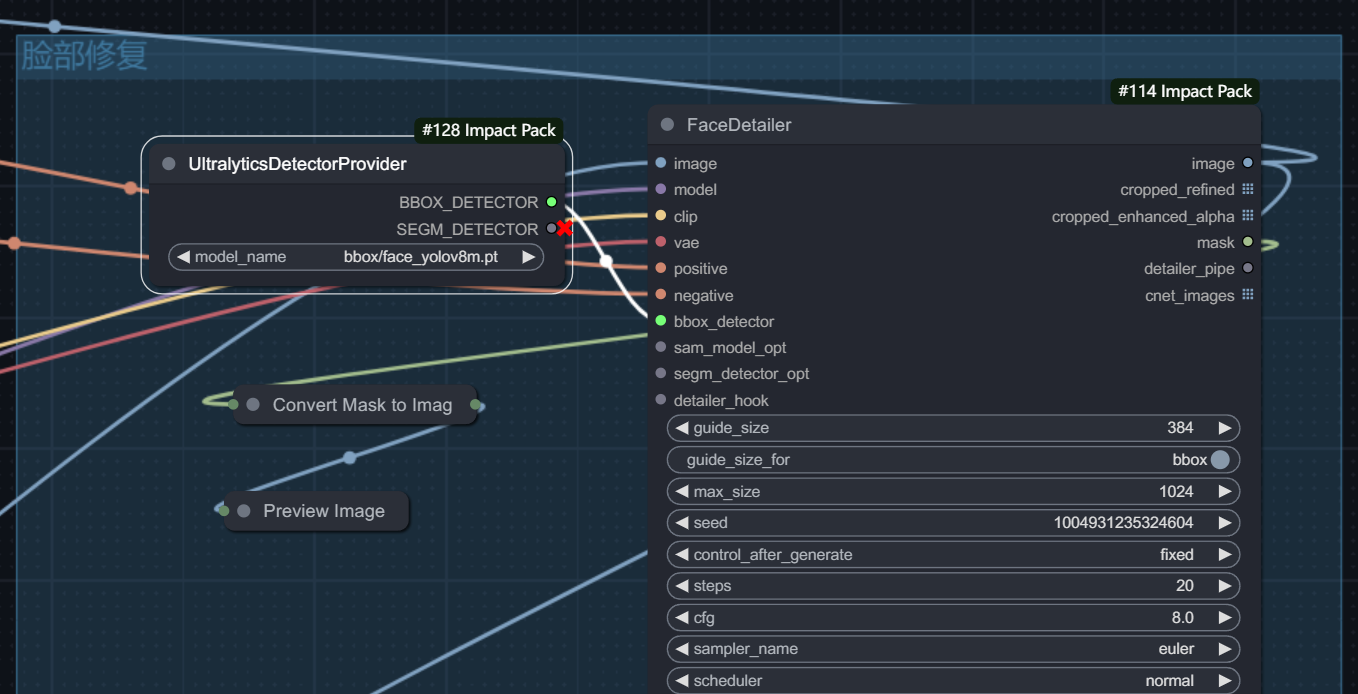Image resolution: width=1358 pixels, height=694 pixels.
Task: Select next model_name with the right arrow
Action: coord(529,257)
